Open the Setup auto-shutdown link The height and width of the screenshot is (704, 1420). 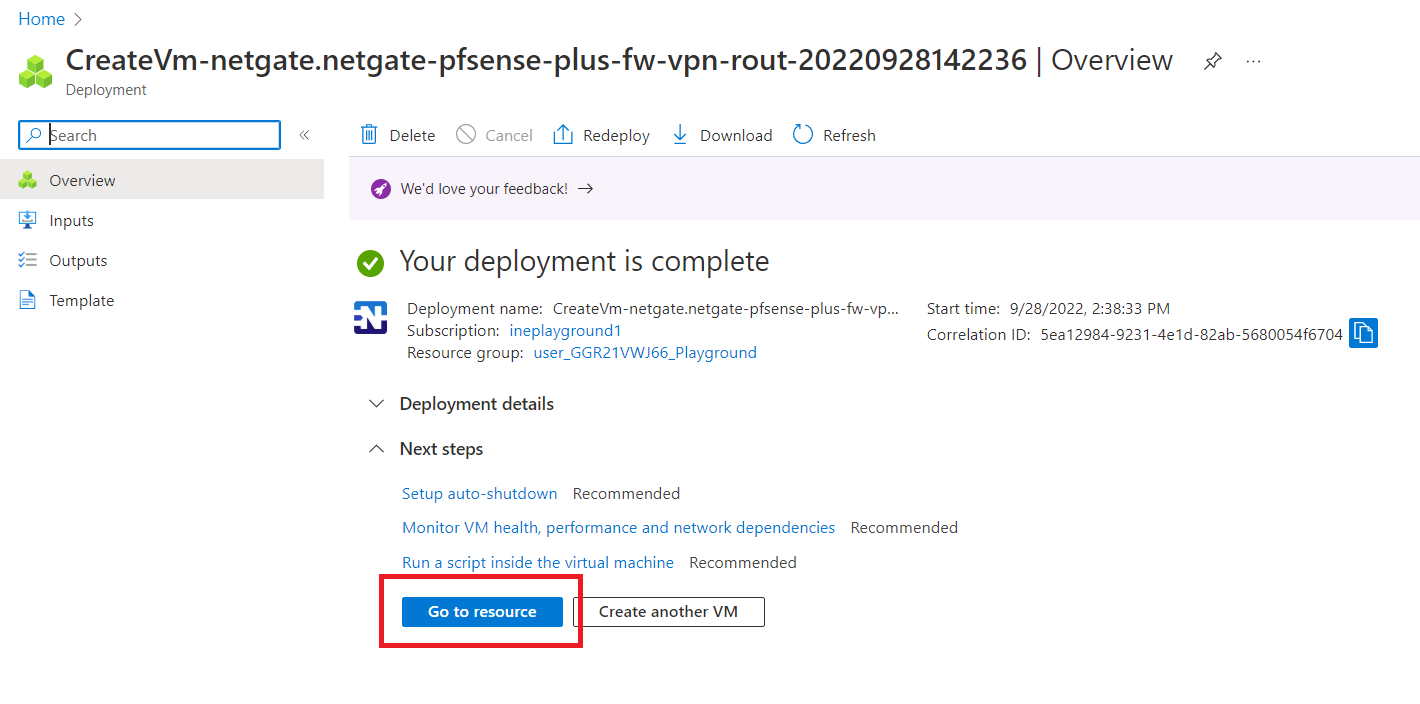(479, 494)
